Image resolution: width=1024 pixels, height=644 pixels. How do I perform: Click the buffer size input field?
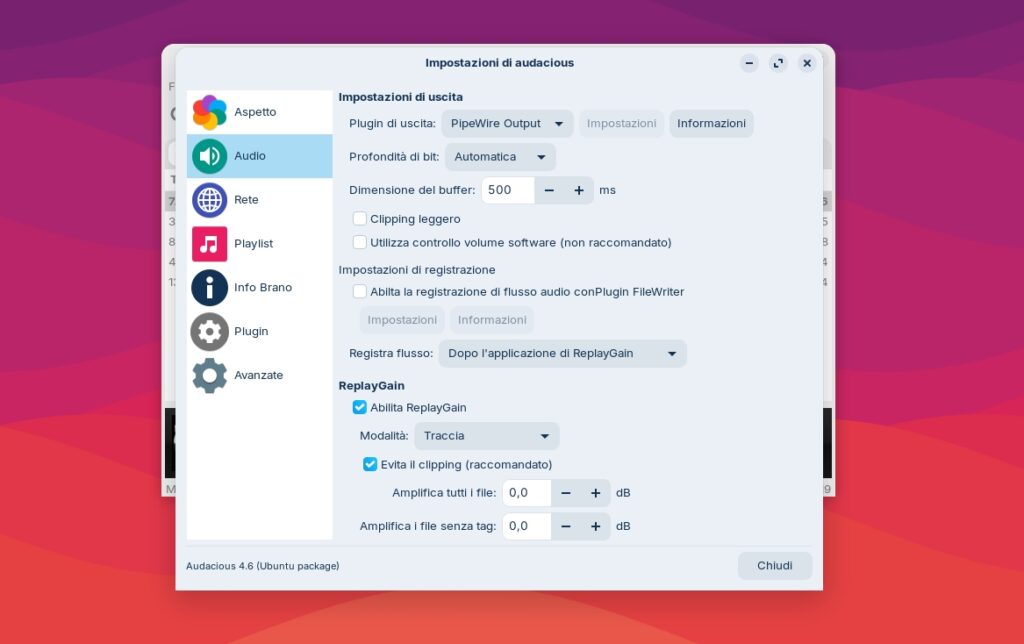508,190
